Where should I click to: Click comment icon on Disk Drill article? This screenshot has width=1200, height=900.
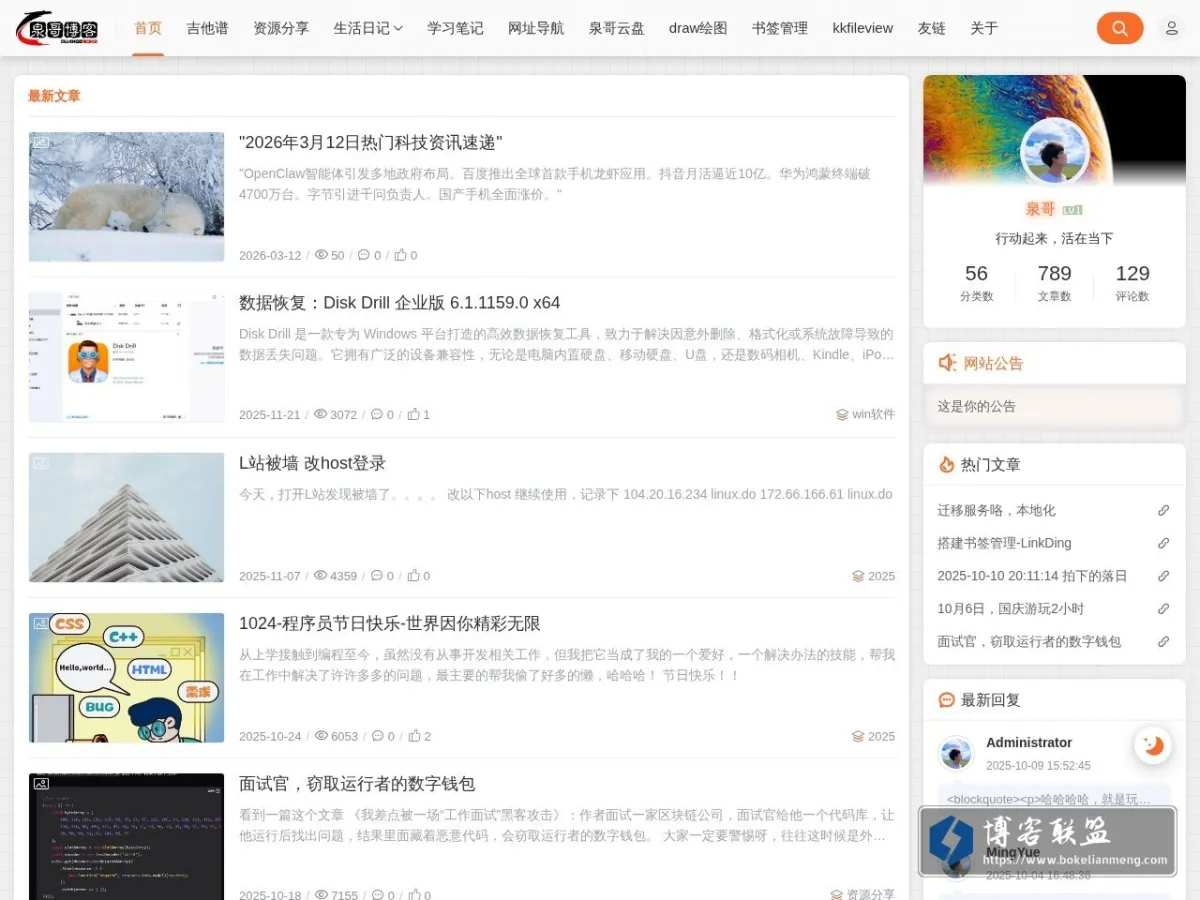pyautogui.click(x=377, y=414)
